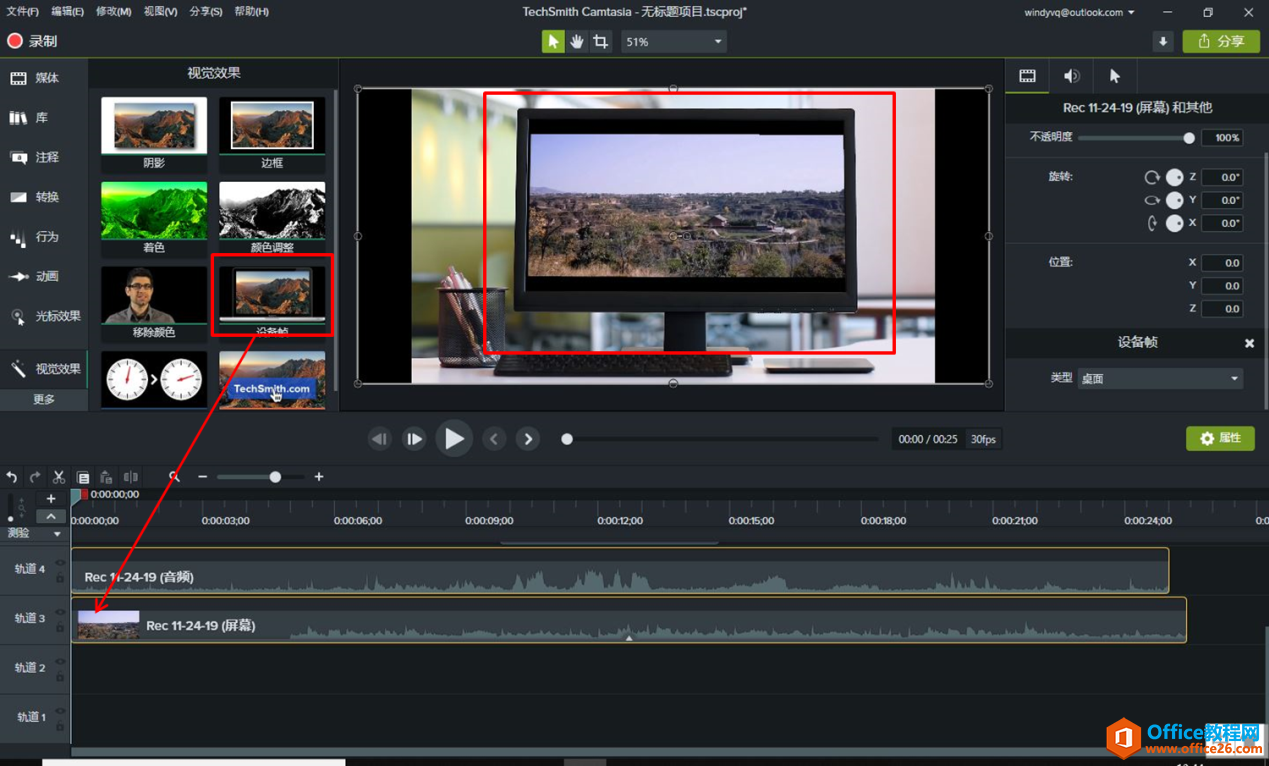Select the Edit mode arrow tool
Image resolution: width=1269 pixels, height=766 pixels.
click(553, 41)
